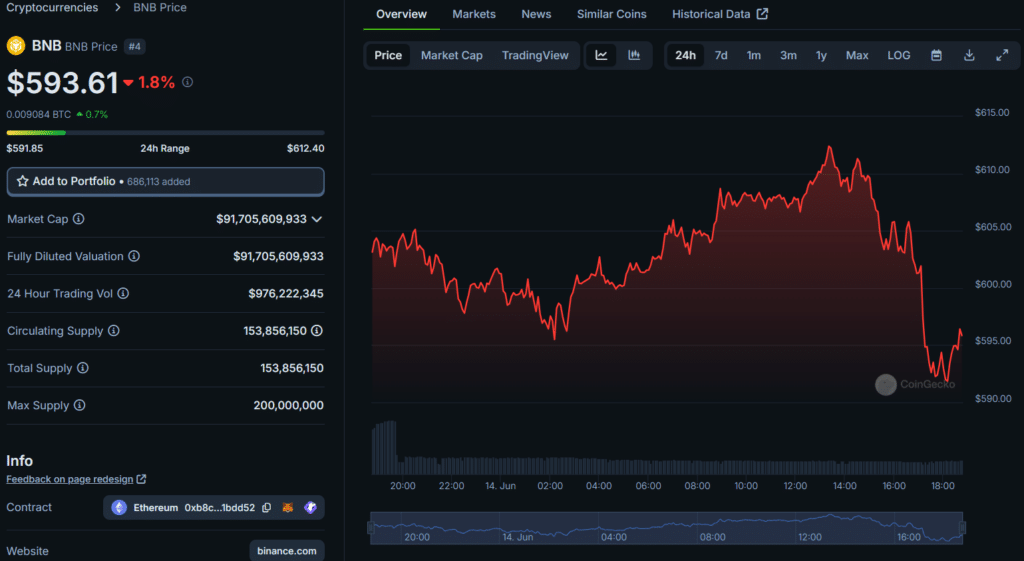Click the #4 rank badge
1024x561 pixels.
(x=135, y=46)
